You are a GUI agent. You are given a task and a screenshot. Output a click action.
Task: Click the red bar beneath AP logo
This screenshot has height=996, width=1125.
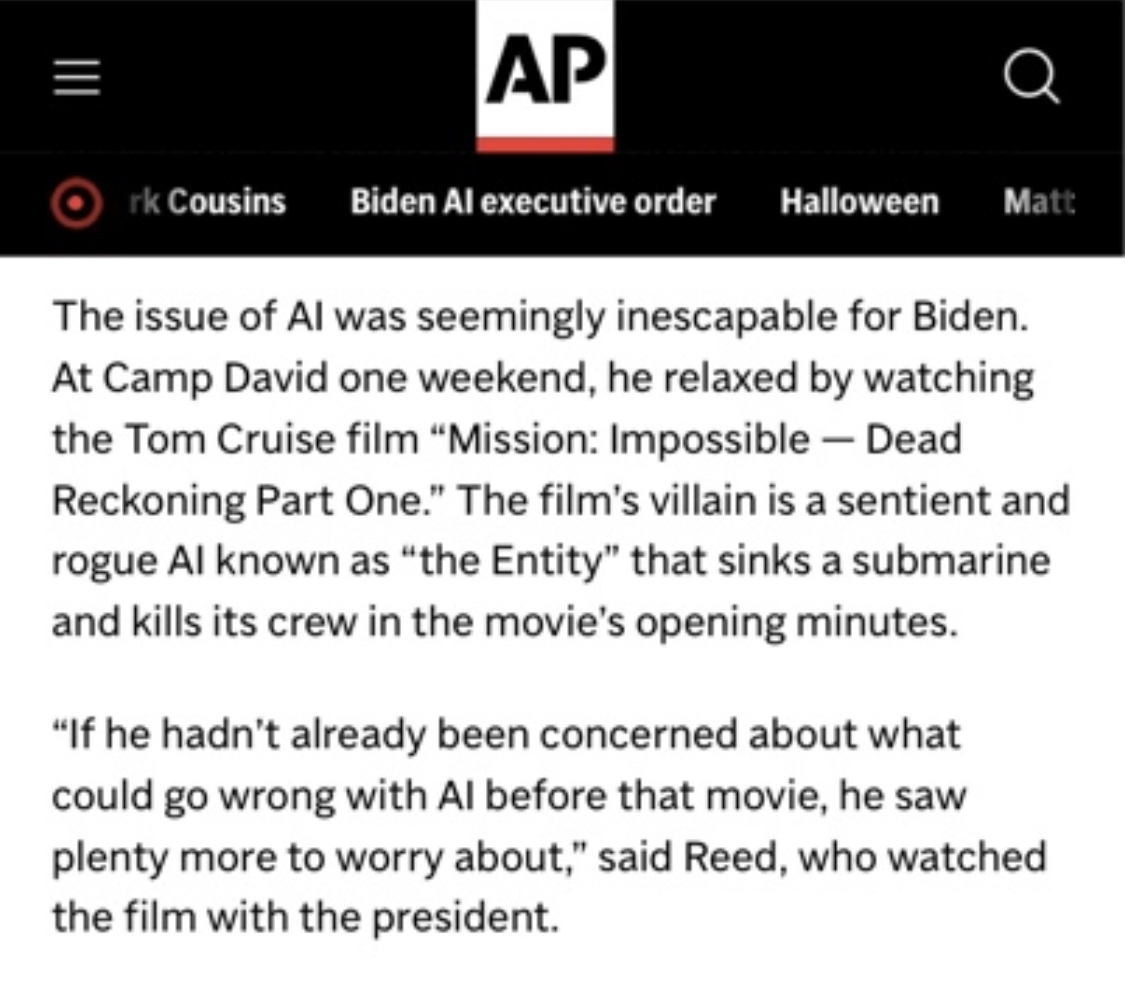(x=545, y=146)
